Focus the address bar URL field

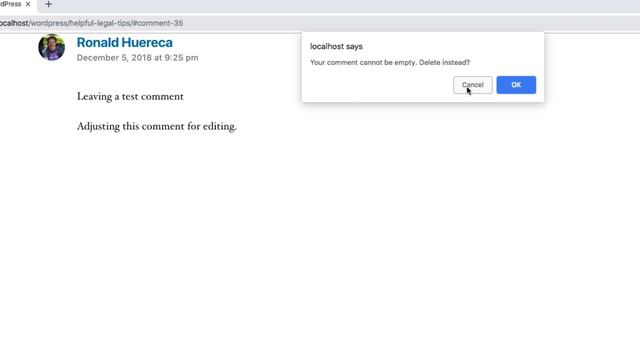(x=320, y=23)
